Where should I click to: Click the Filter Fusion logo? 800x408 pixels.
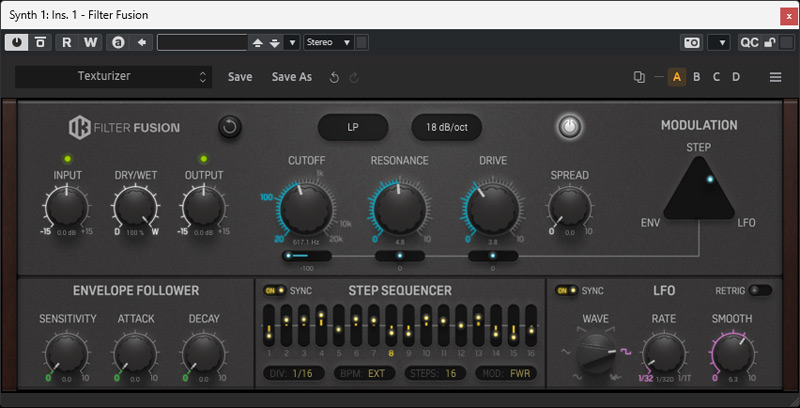(x=124, y=128)
